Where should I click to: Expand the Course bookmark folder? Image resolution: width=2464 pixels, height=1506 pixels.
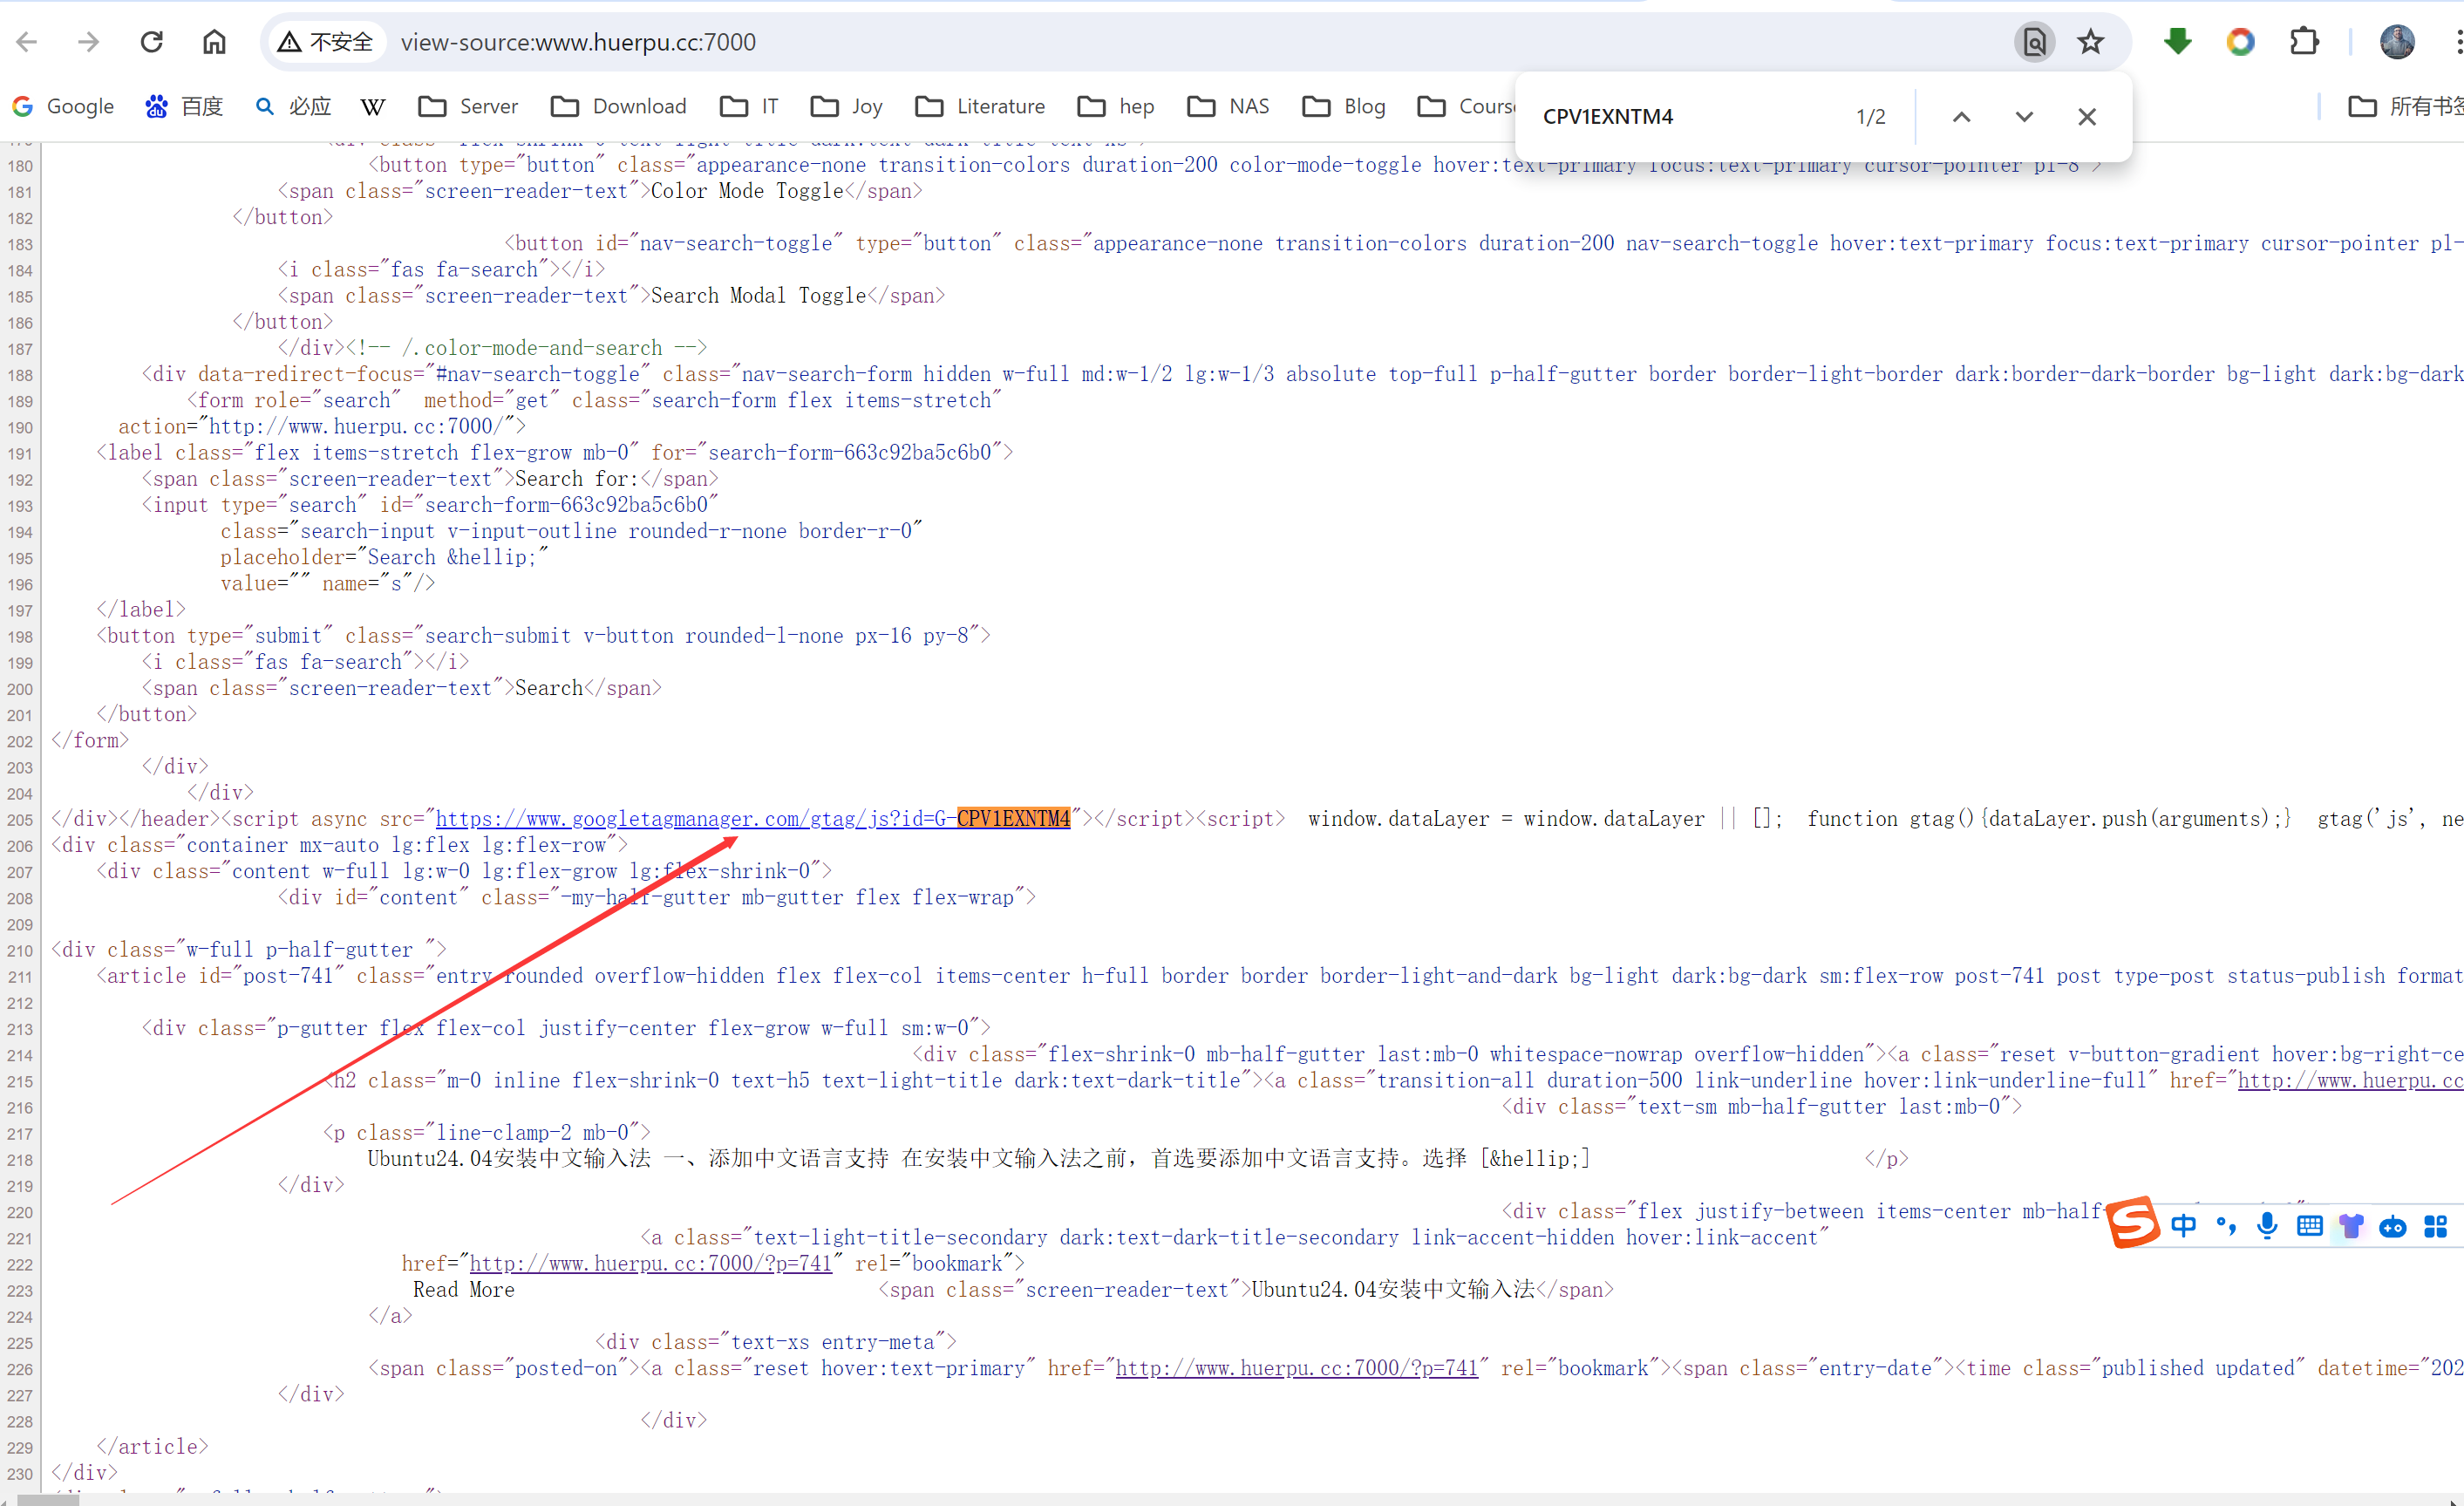pos(1466,106)
